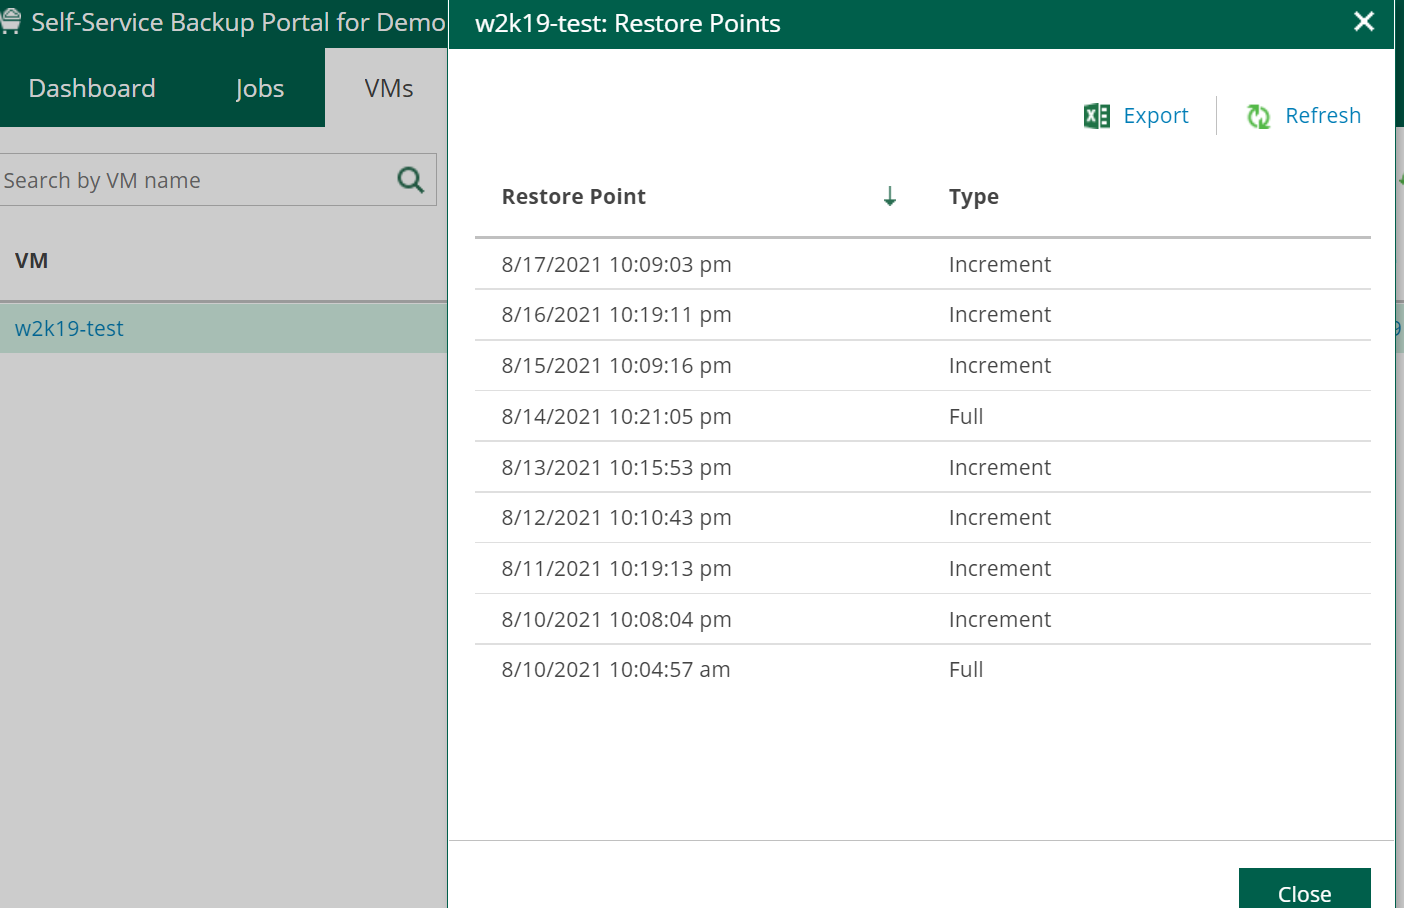
Task: Sort by the Type column header
Action: 973,197
